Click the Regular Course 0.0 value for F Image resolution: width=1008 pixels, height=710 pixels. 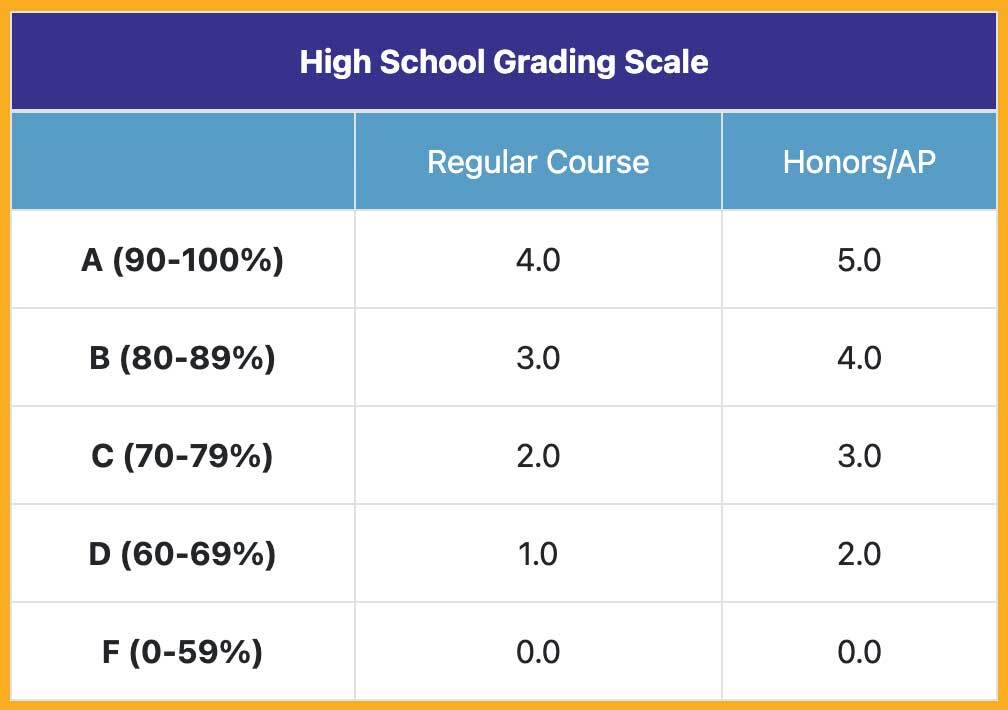tap(538, 652)
